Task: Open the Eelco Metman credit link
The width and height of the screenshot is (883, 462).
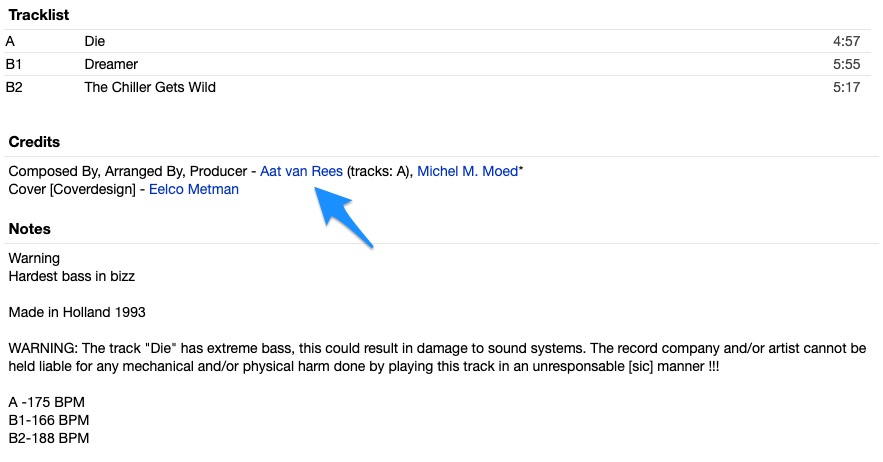Action: (x=194, y=189)
